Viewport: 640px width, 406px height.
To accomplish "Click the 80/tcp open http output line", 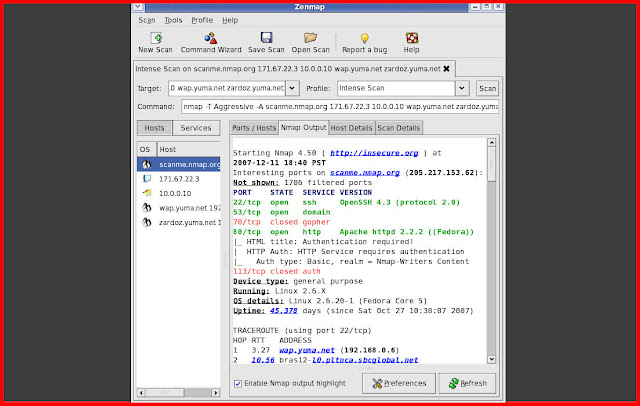I will [353, 232].
